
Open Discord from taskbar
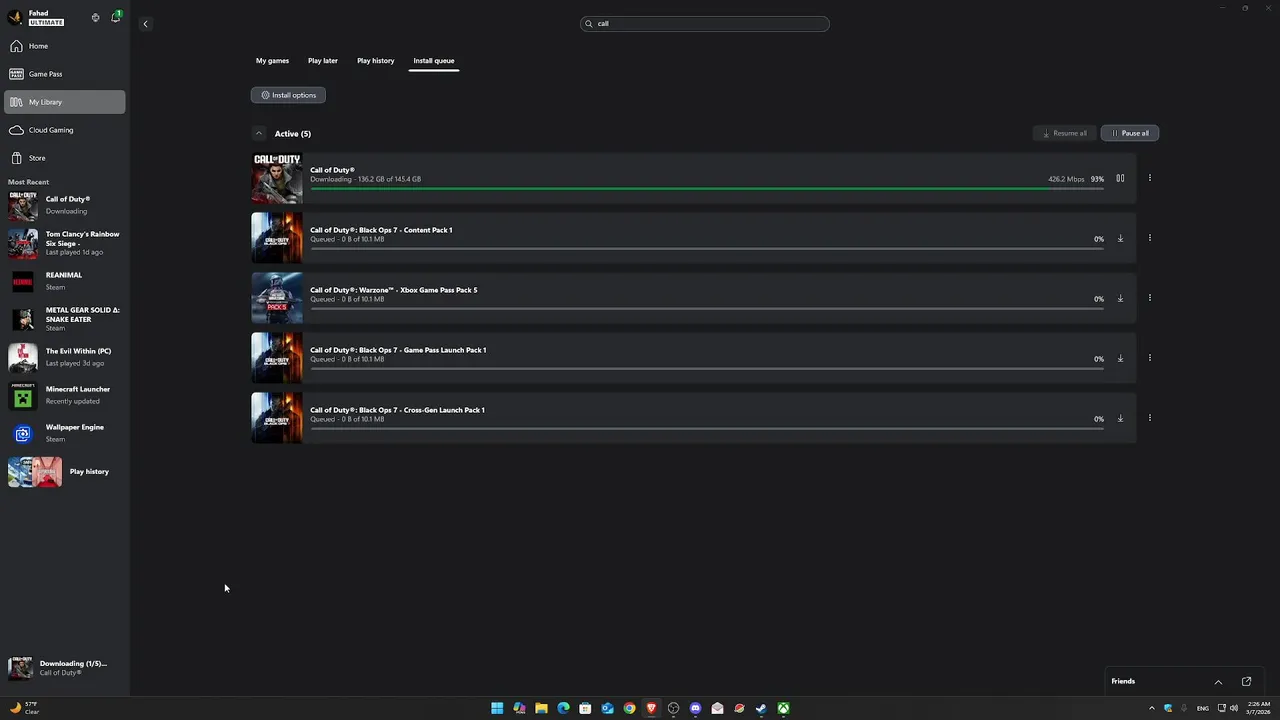pos(695,708)
